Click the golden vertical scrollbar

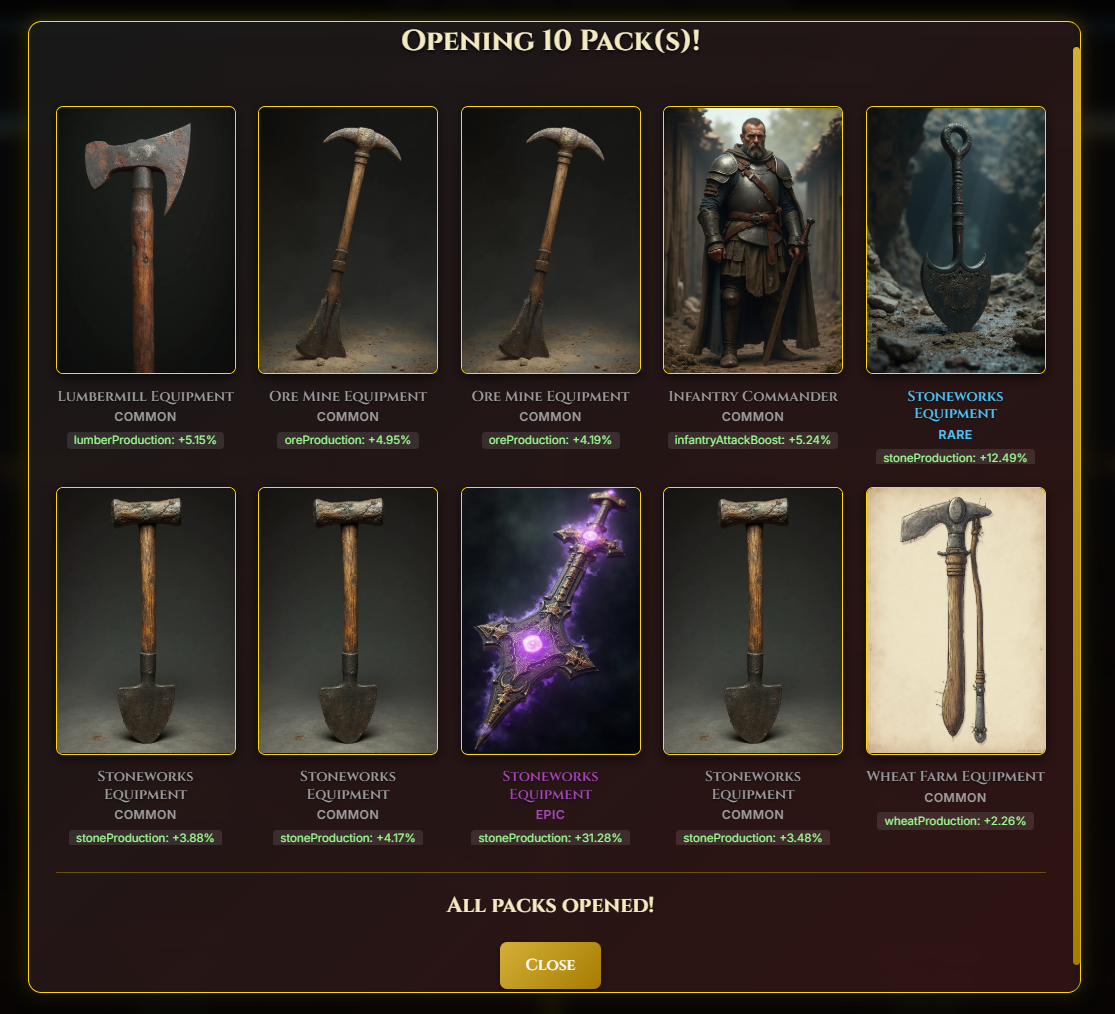coord(1076,506)
